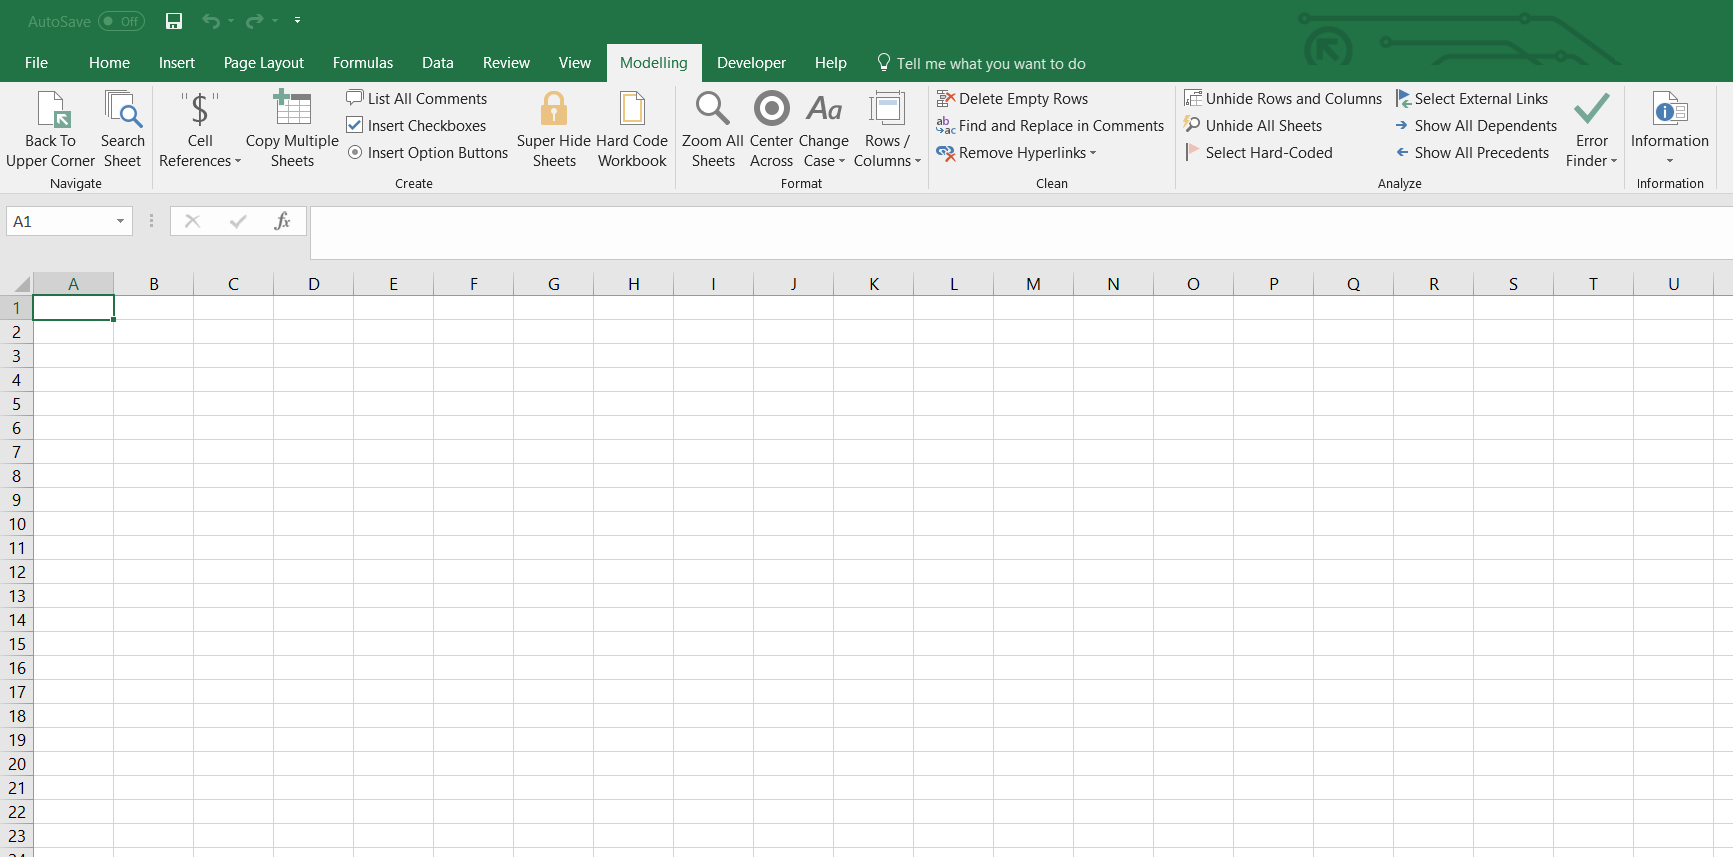Screen dimensions: 1733x857
Task: Switch to the Home tab
Action: (109, 62)
